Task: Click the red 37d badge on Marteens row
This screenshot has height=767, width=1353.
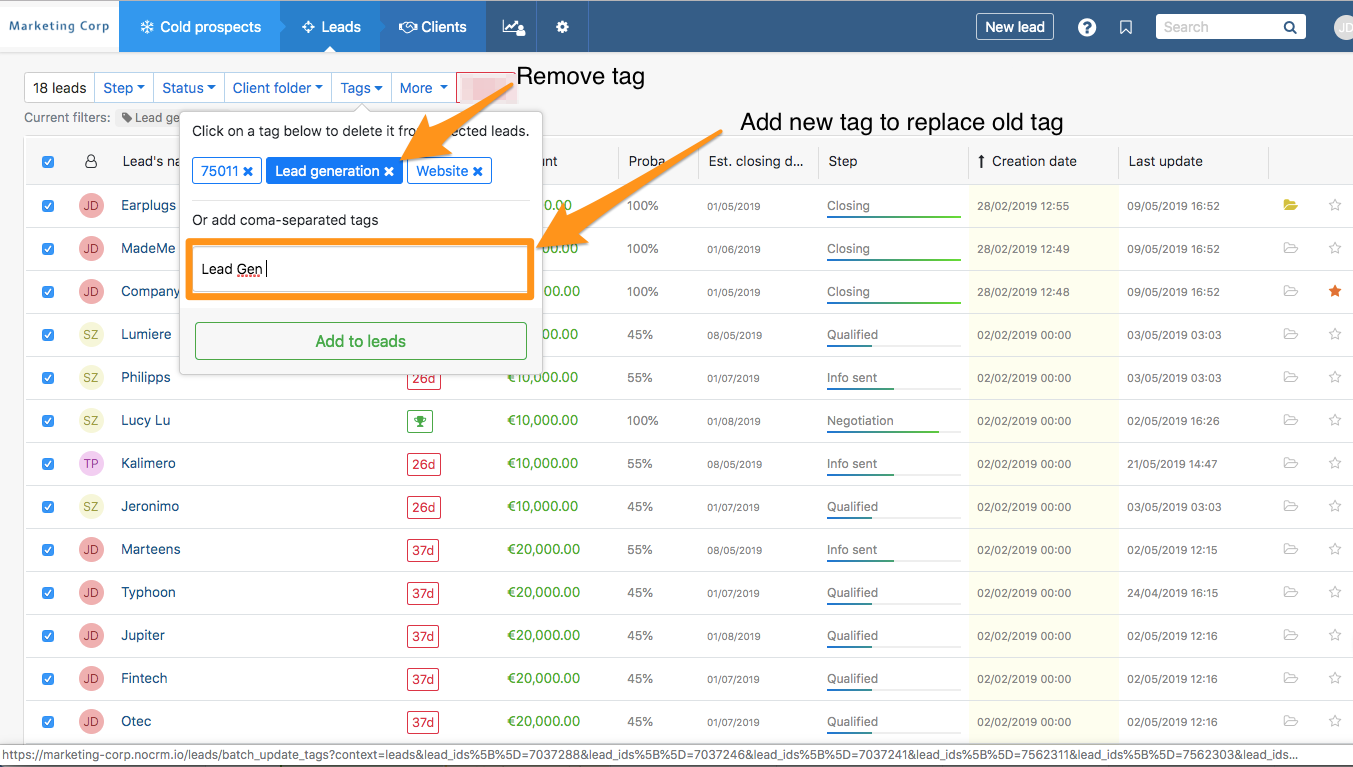Action: pos(423,549)
